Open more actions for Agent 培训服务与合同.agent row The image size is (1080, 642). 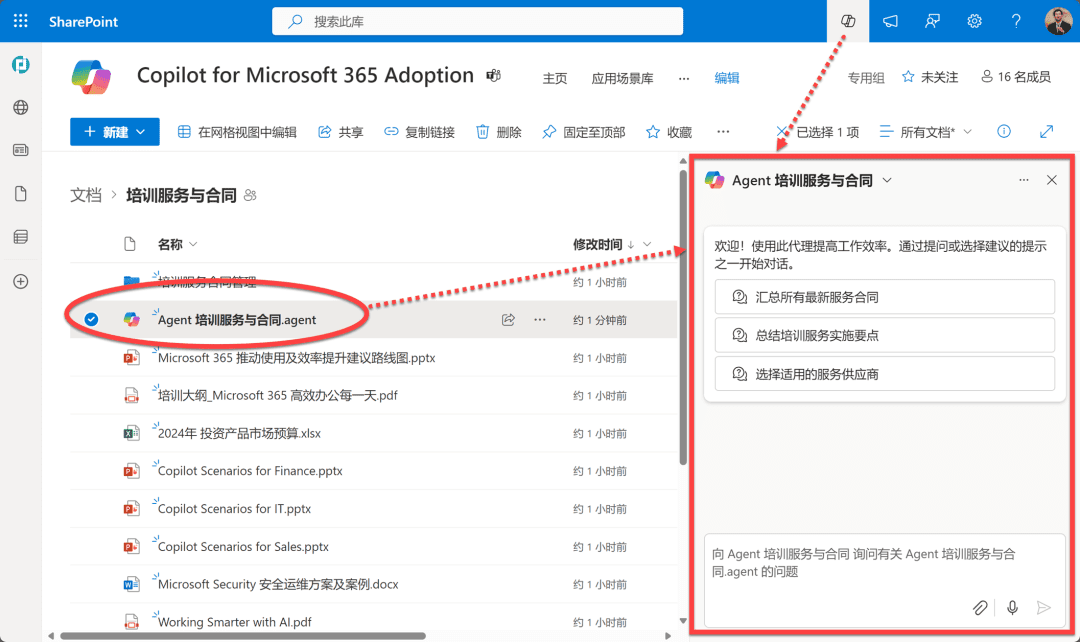[x=540, y=320]
